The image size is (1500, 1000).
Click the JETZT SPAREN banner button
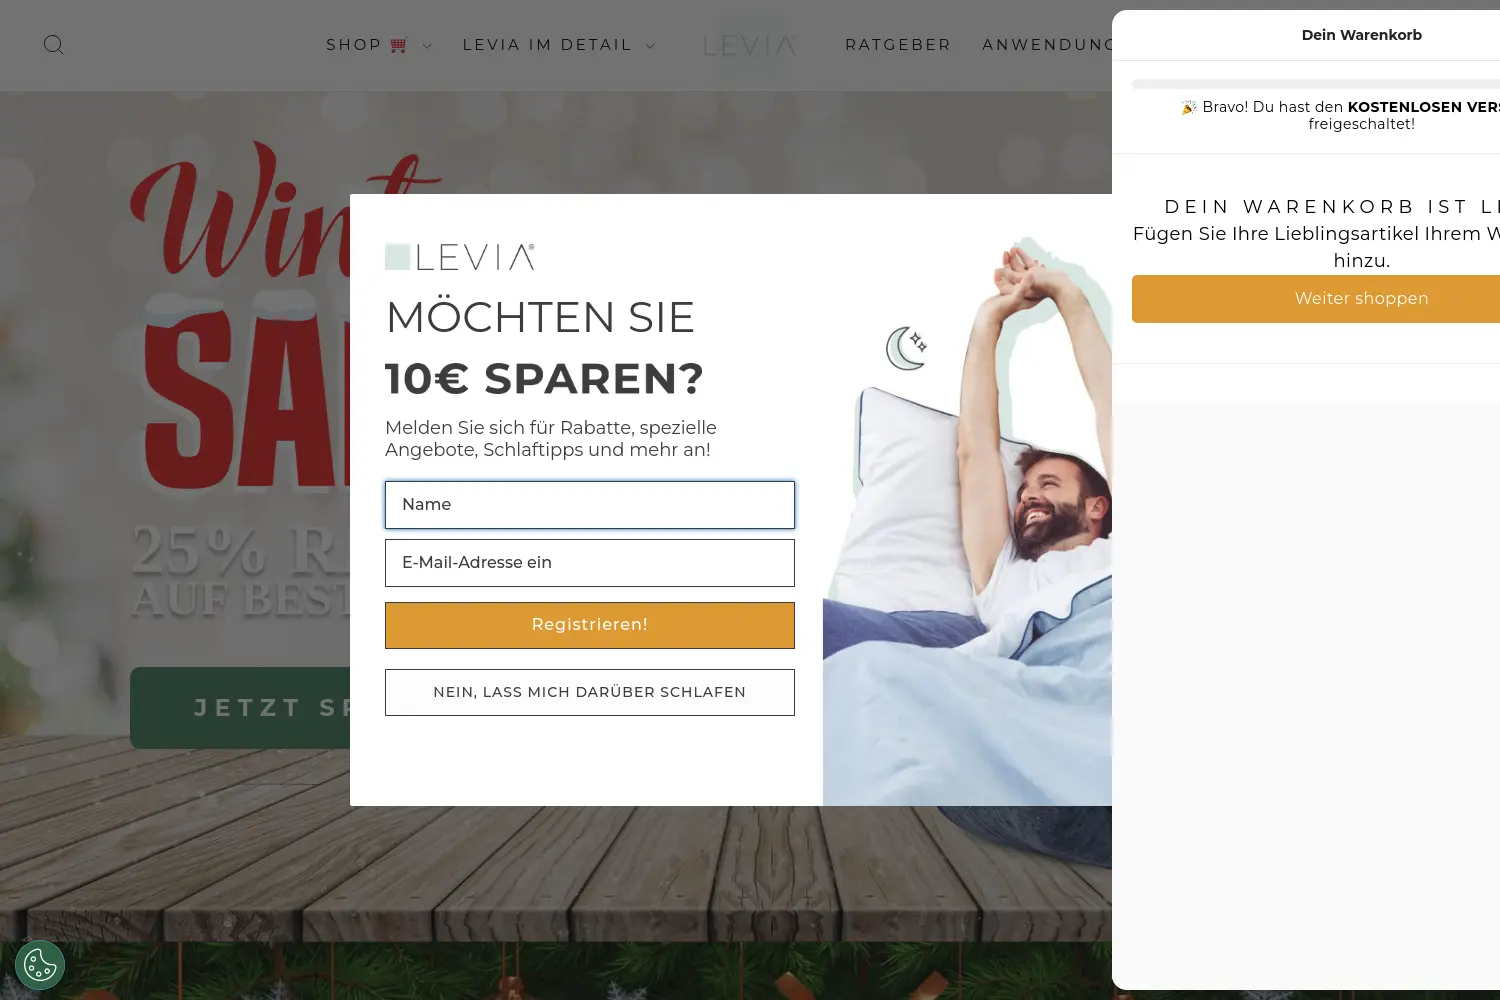(240, 708)
